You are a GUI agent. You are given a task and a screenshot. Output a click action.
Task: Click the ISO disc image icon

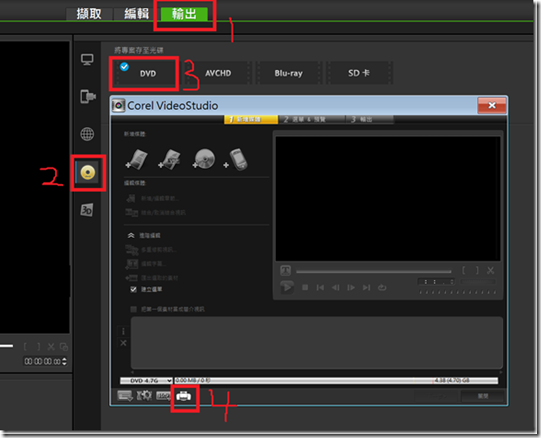pos(163,396)
